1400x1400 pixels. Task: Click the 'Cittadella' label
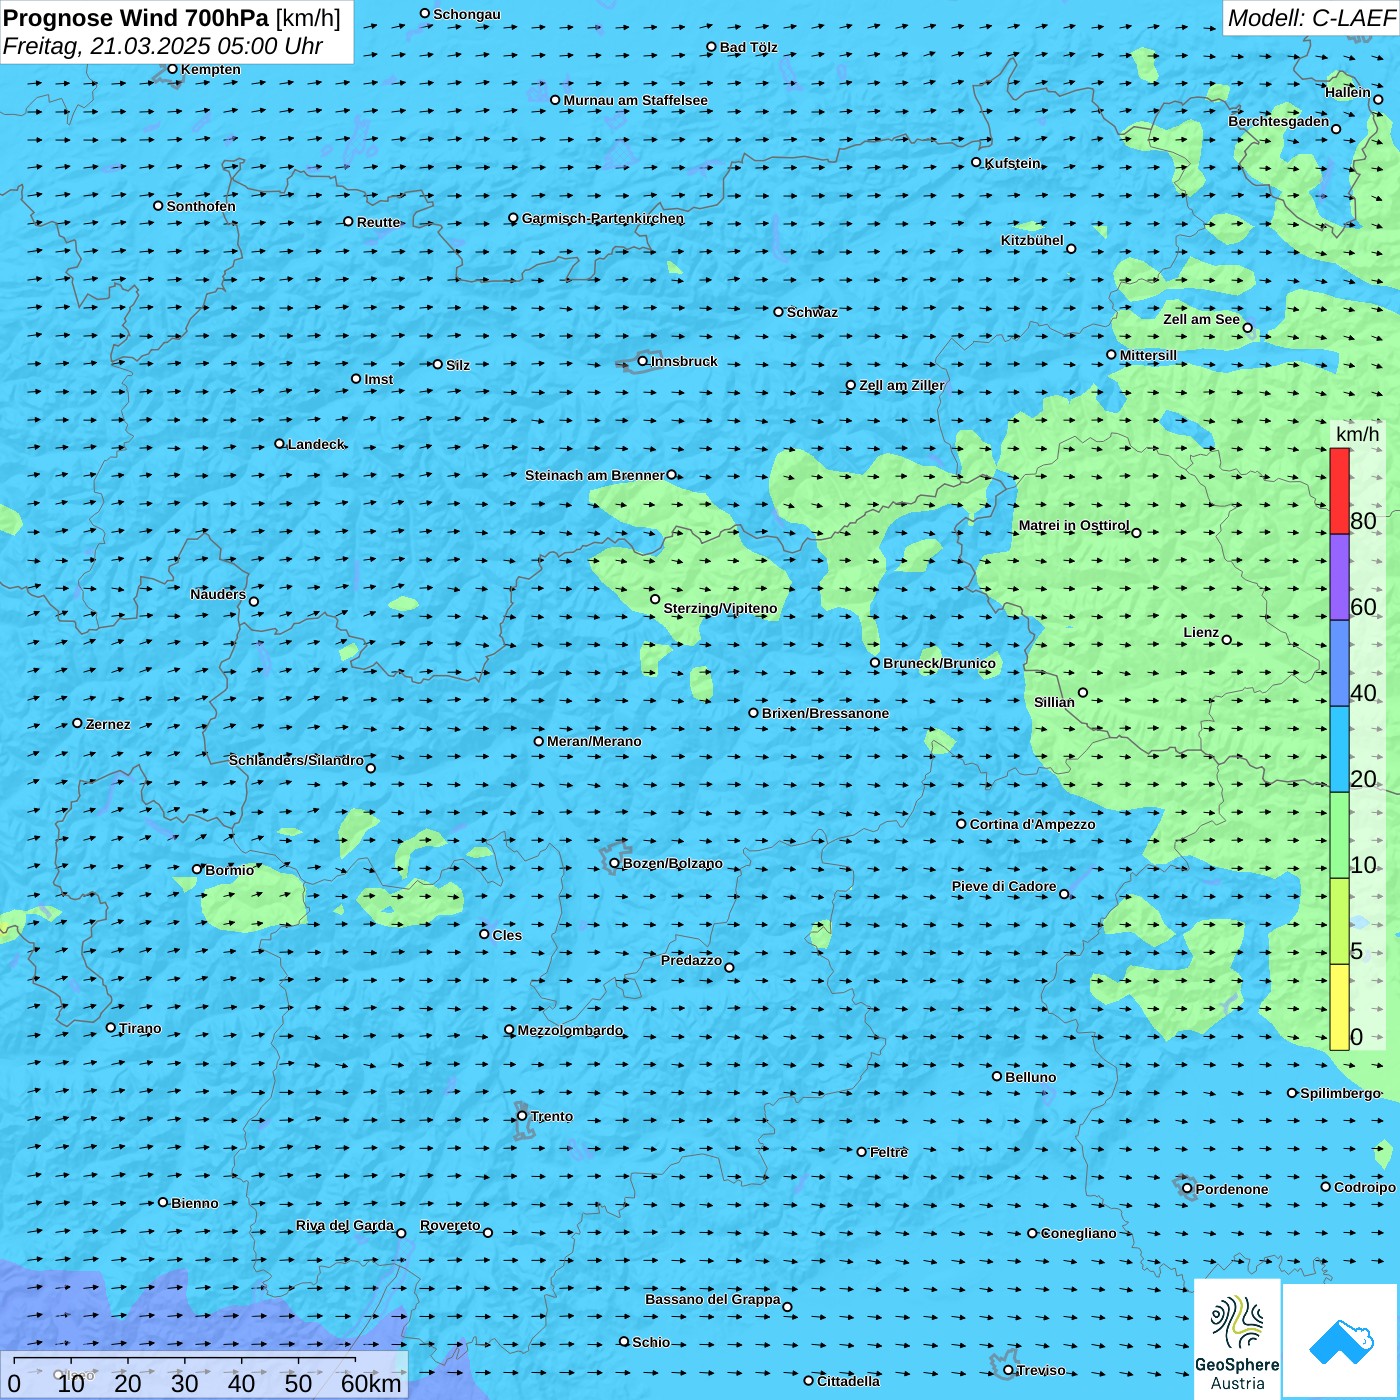click(849, 1381)
